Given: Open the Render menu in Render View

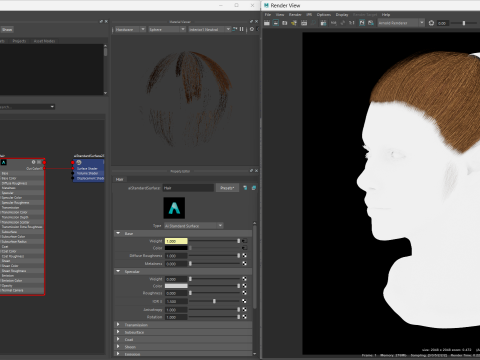Looking at the screenshot, I should click(295, 15).
